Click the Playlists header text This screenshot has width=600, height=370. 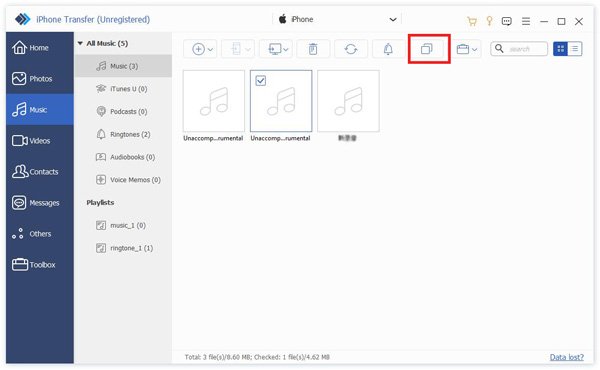(x=100, y=202)
